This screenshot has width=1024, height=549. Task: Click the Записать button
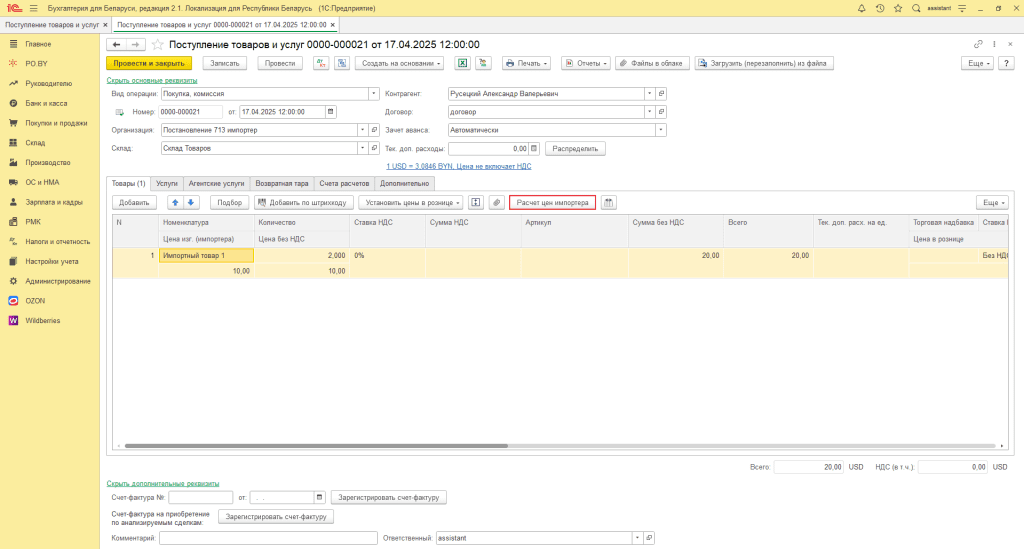tap(225, 63)
